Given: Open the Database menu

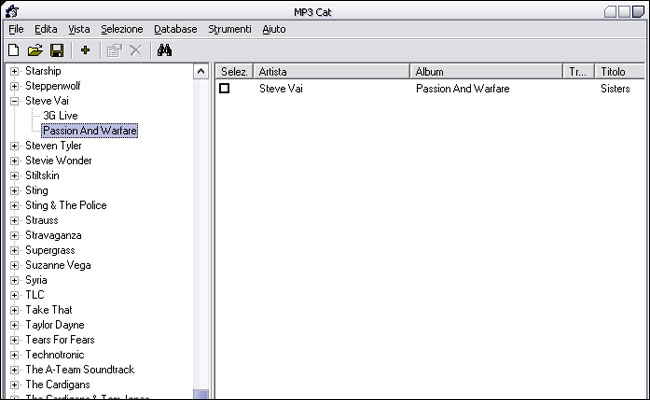Looking at the screenshot, I should tap(175, 30).
